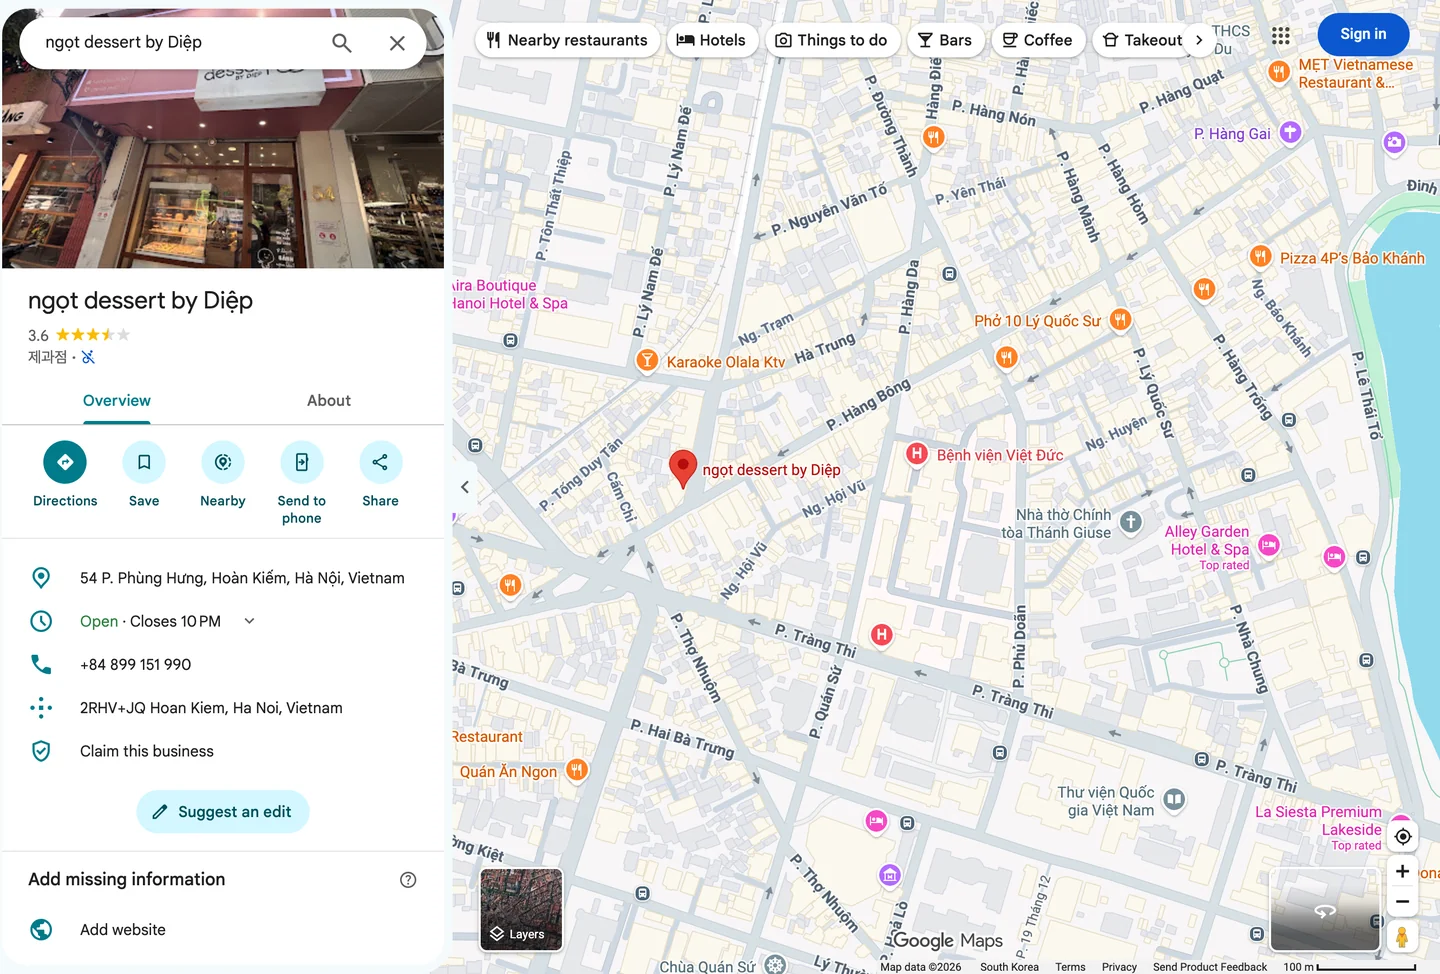The width and height of the screenshot is (1440, 974).
Task: Filter by Takeout chip
Action: (1142, 40)
